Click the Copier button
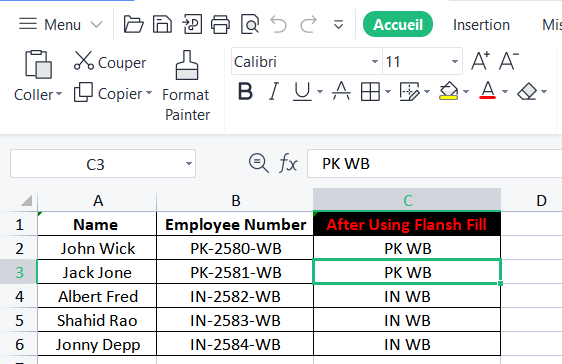562x364 pixels. pos(108,93)
